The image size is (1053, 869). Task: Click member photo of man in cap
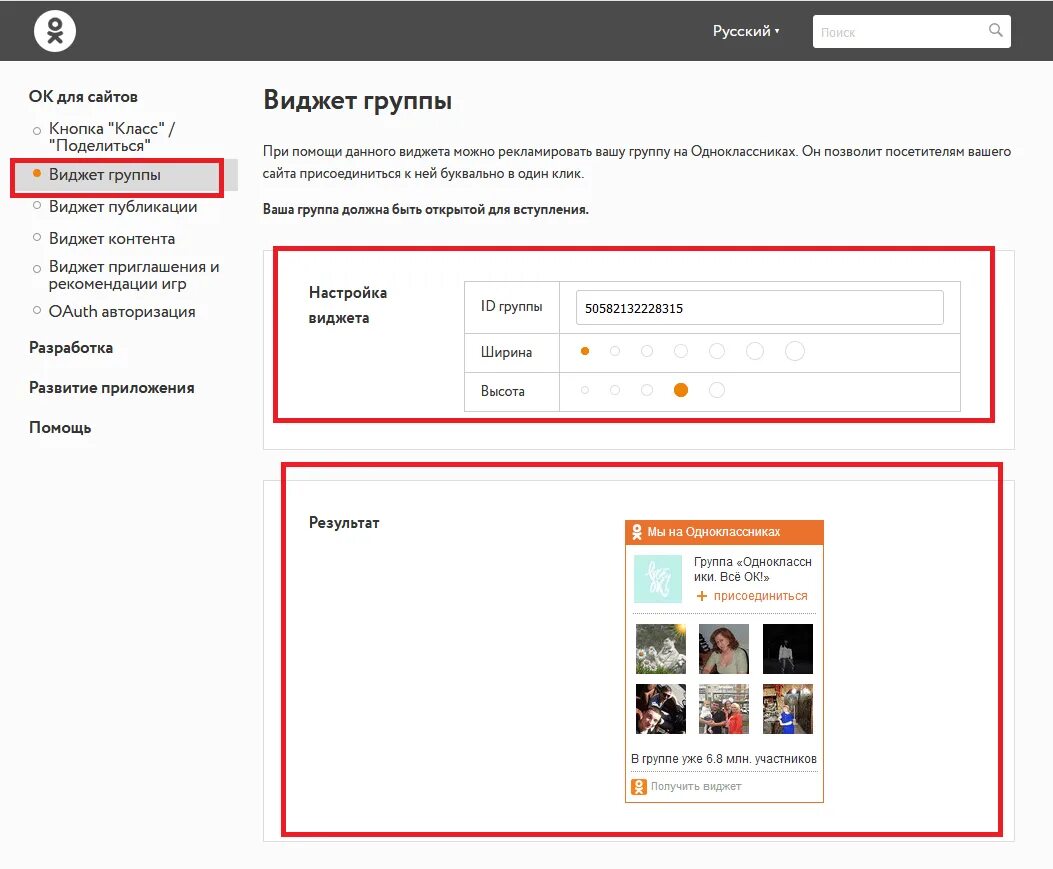click(661, 709)
